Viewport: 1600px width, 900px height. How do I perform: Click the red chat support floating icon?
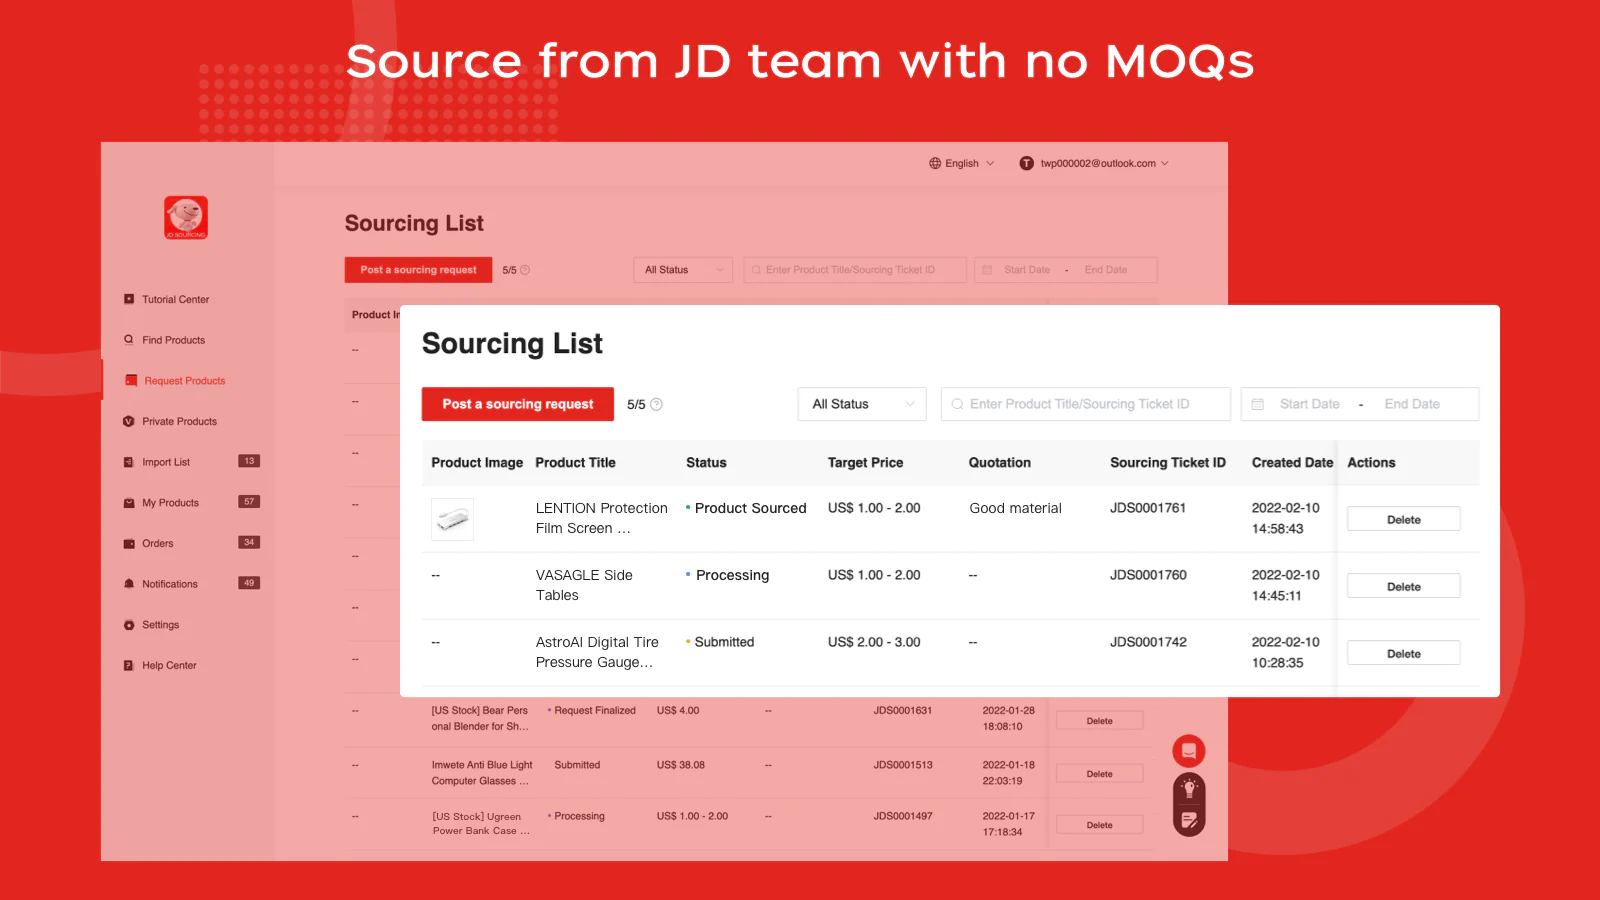(1189, 751)
